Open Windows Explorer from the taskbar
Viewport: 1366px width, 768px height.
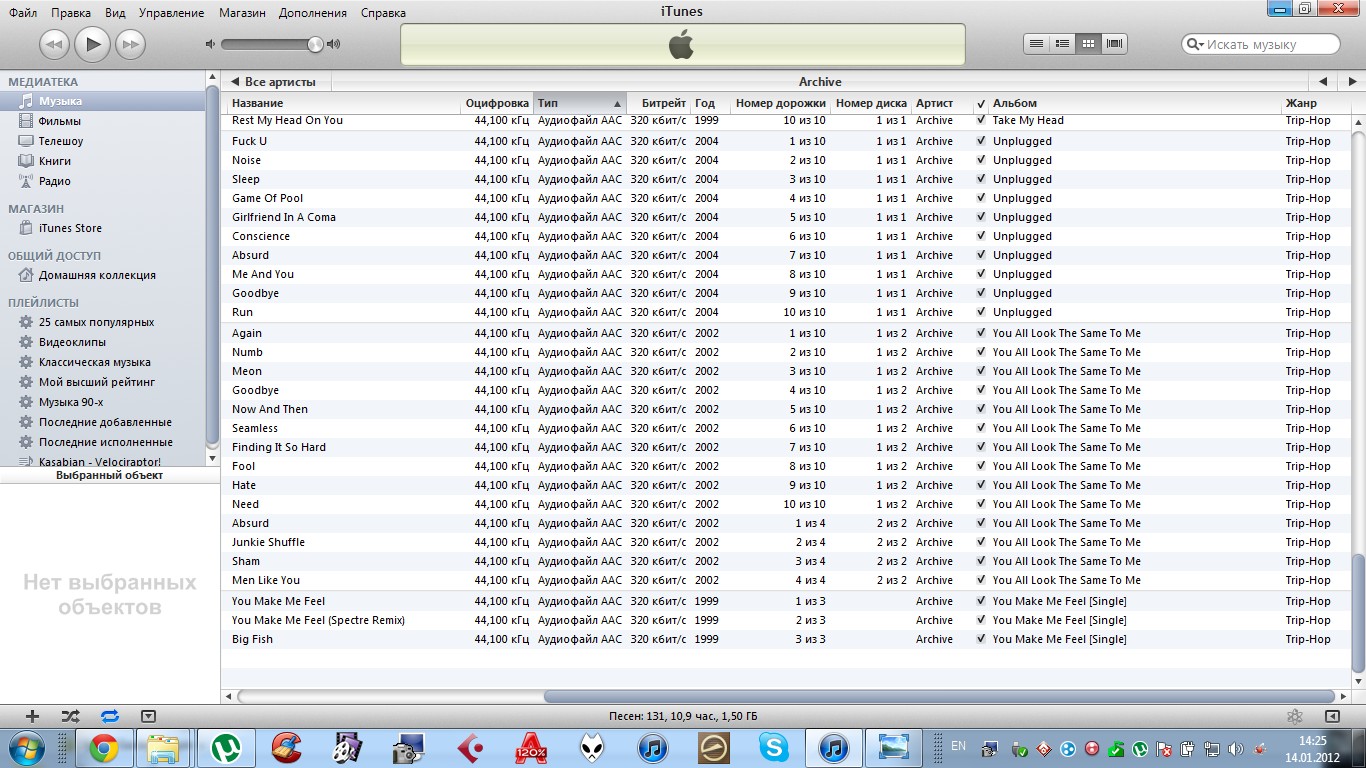163,747
